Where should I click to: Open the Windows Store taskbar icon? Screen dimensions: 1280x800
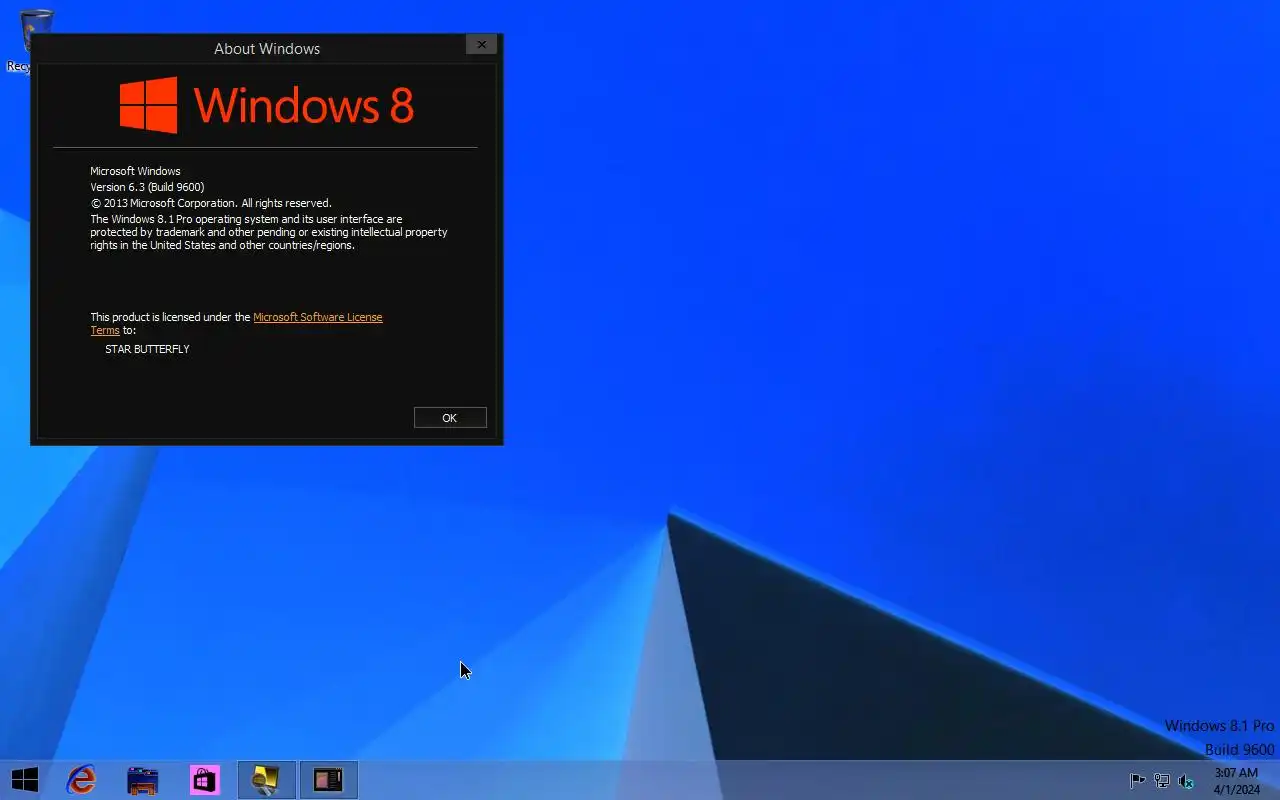(x=205, y=780)
